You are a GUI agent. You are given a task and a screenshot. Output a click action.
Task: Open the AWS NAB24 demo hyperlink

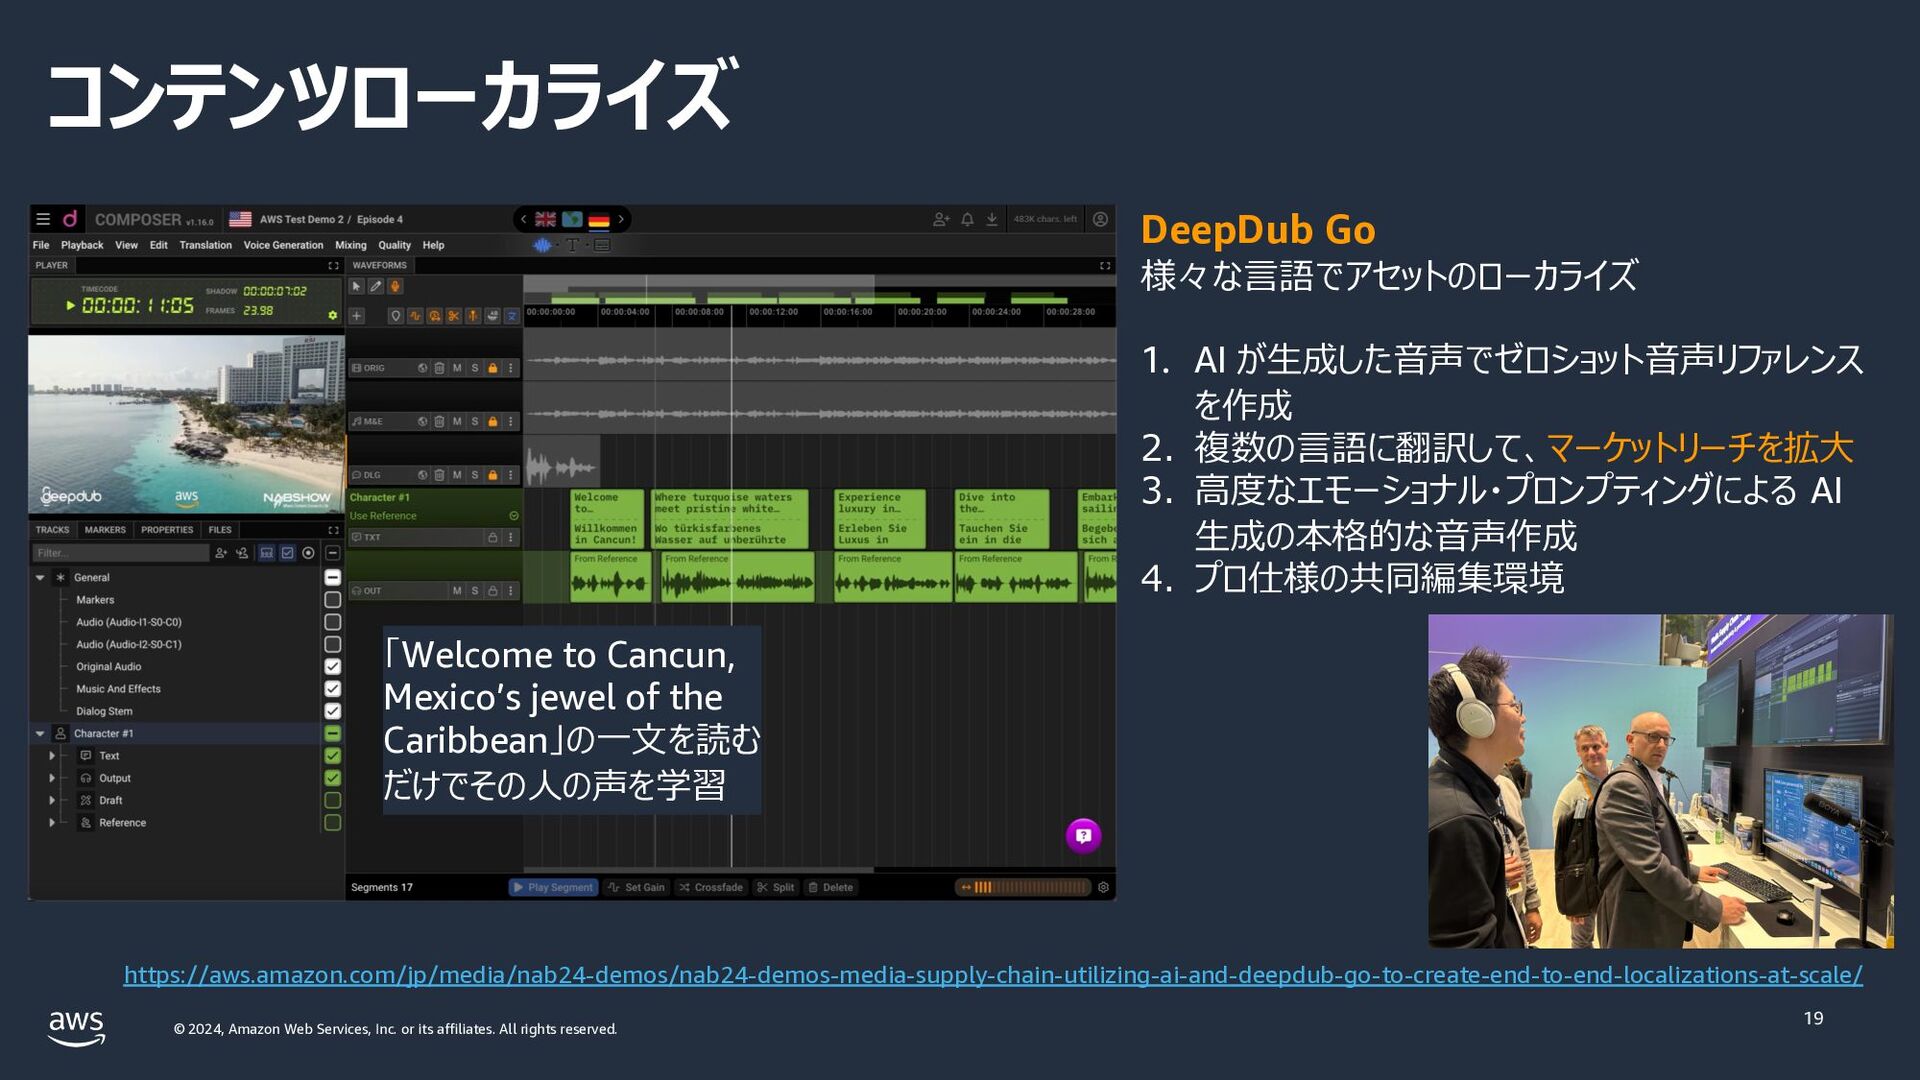[993, 975]
